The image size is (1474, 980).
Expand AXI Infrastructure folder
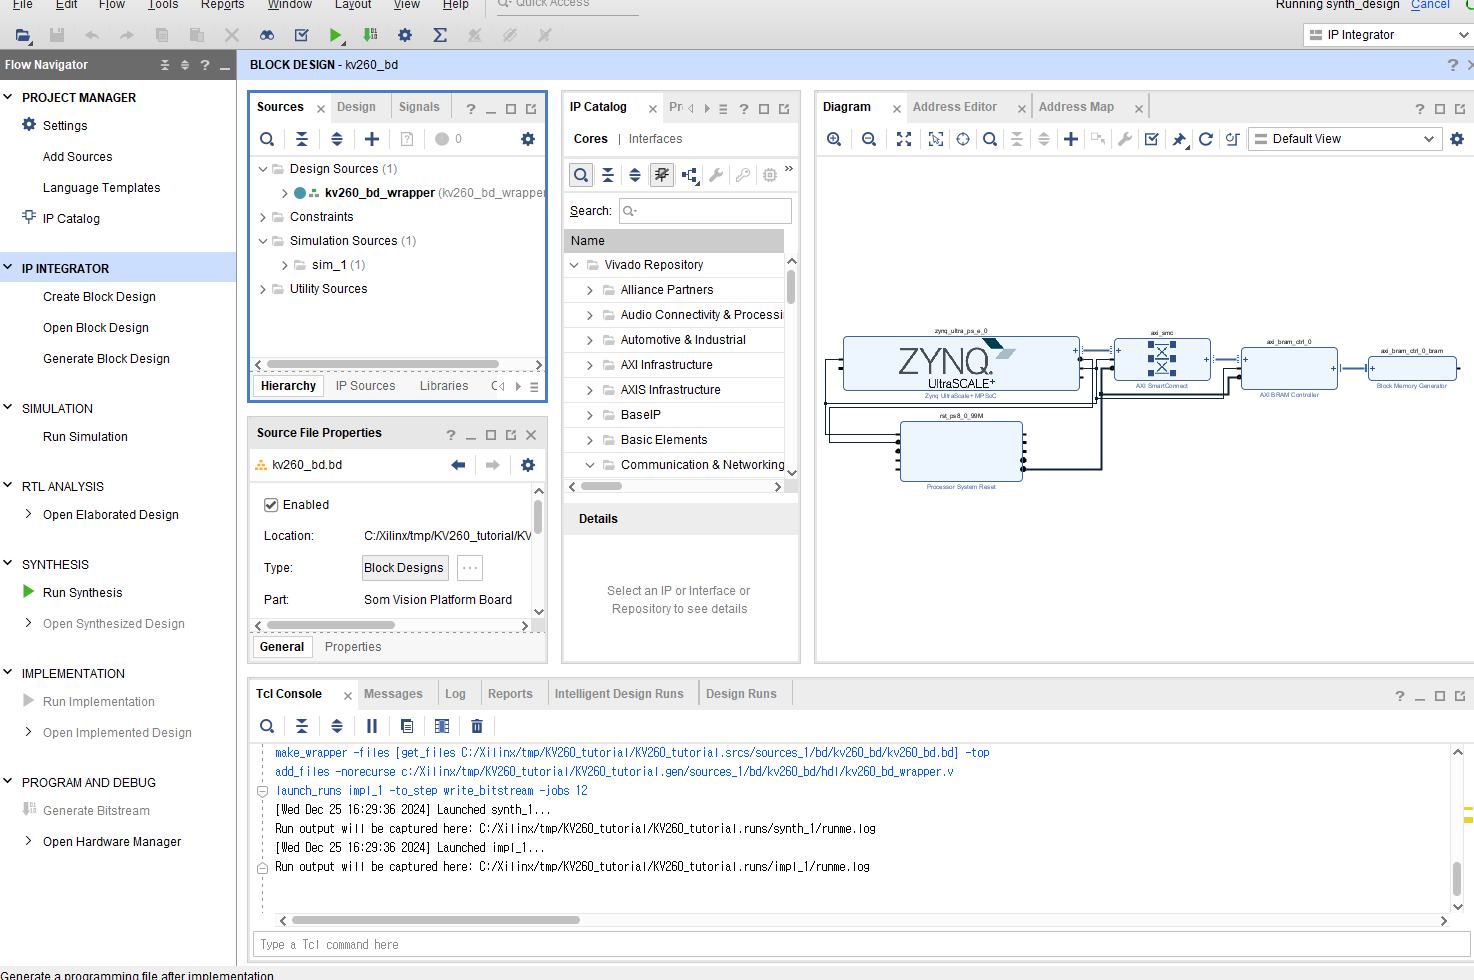coord(590,365)
